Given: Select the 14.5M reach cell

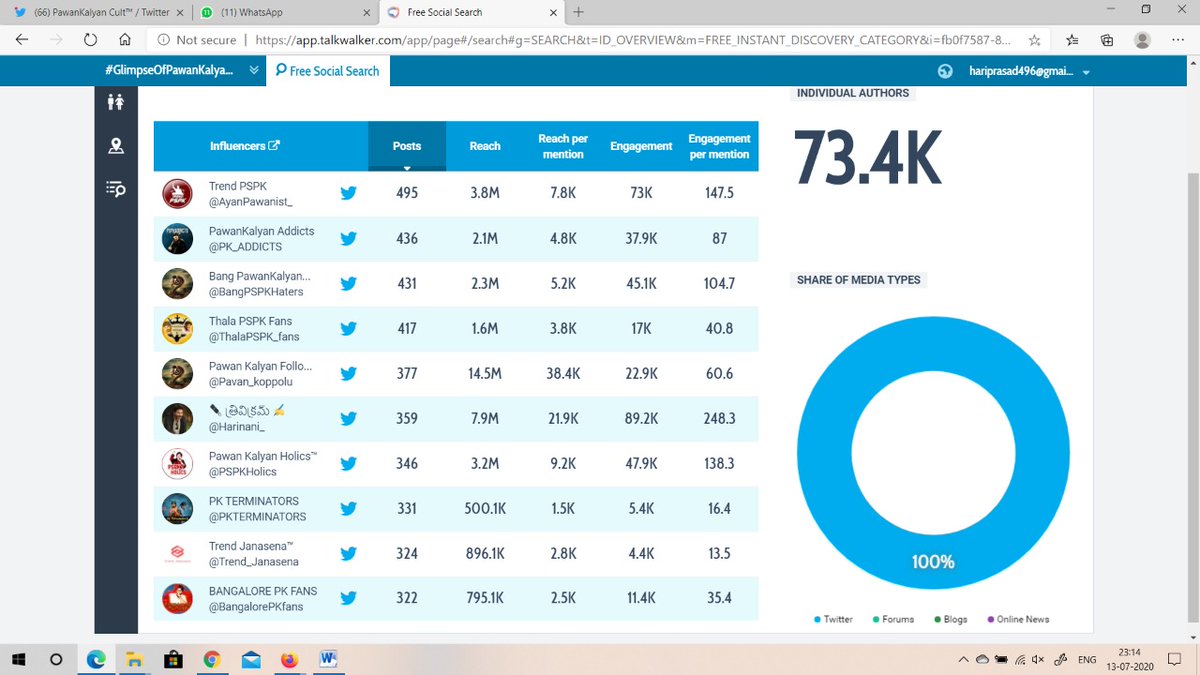Looking at the screenshot, I should 485,373.
